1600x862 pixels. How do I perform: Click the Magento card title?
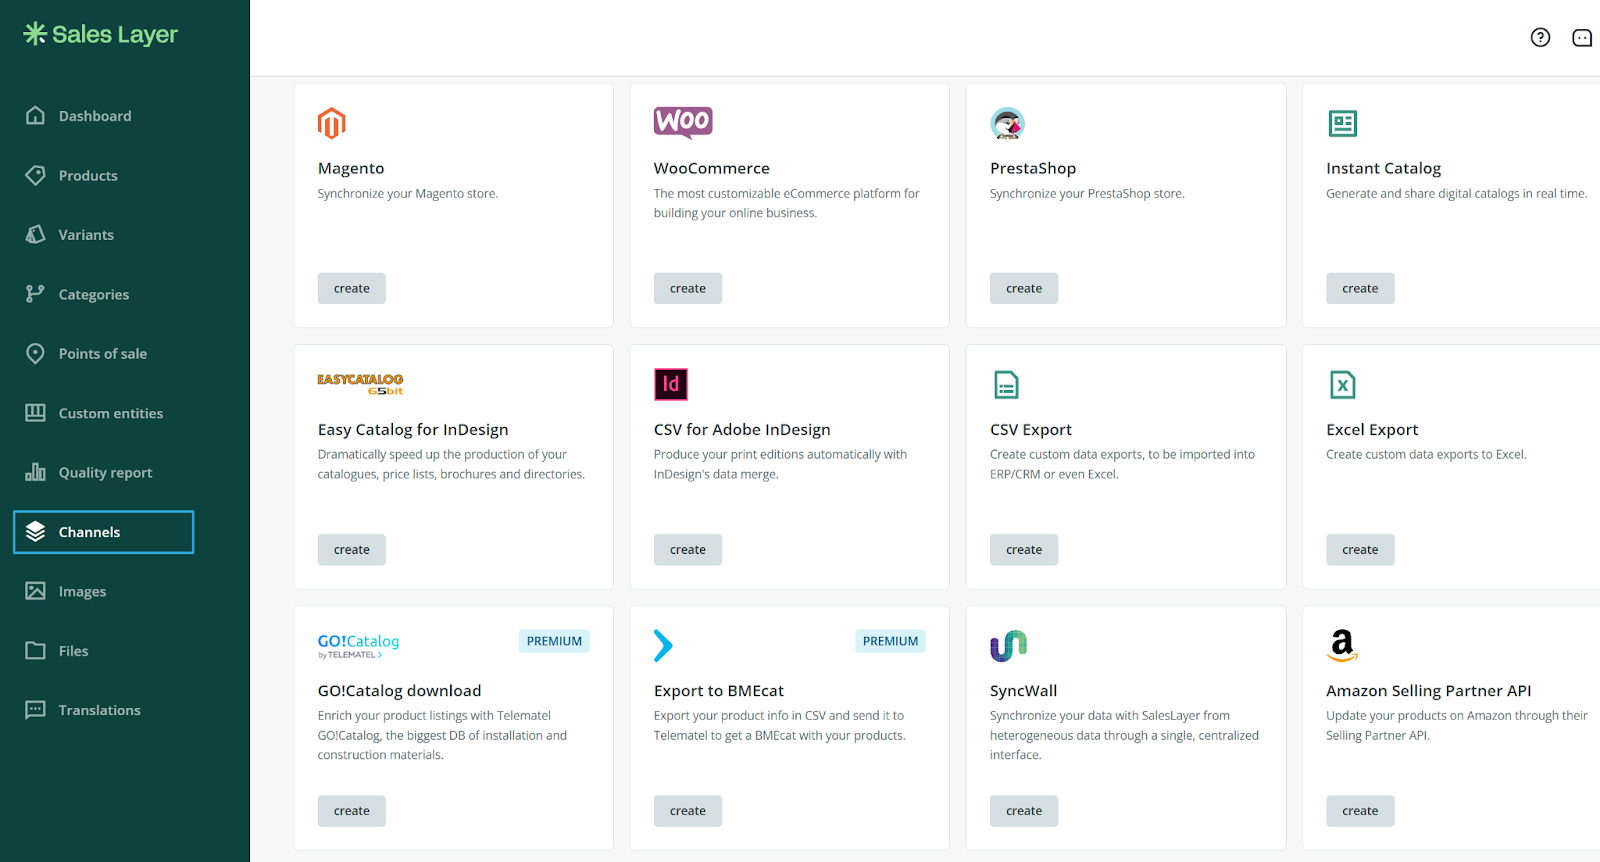point(351,168)
